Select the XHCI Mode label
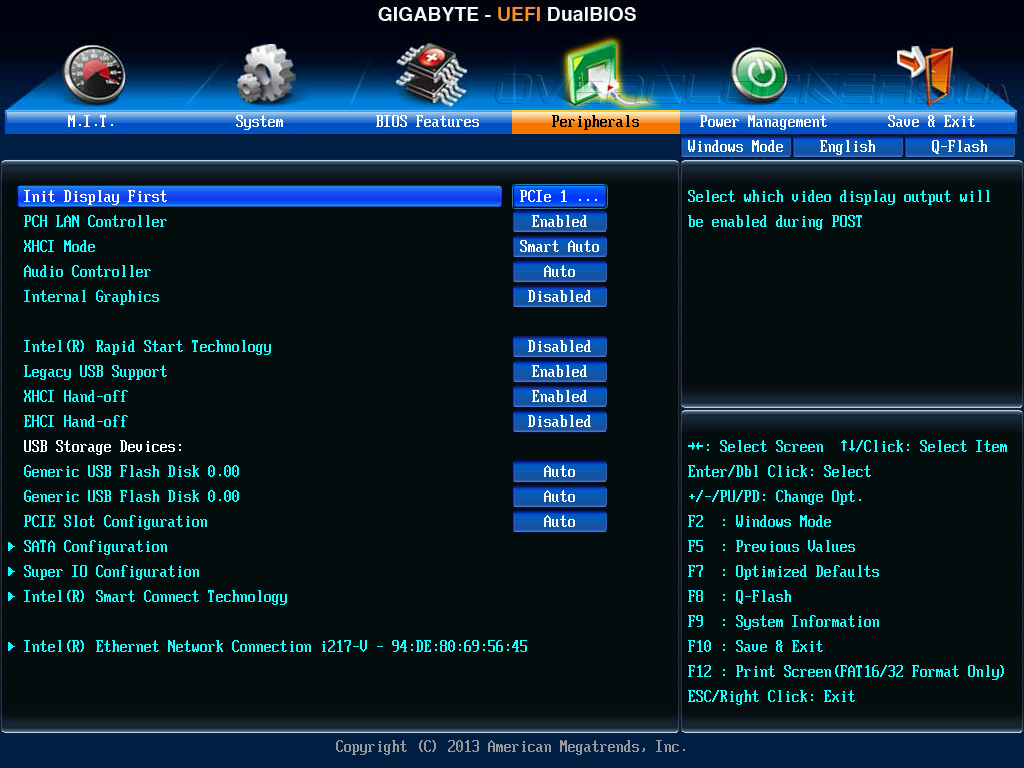The image size is (1024, 768). pyautogui.click(x=59, y=247)
